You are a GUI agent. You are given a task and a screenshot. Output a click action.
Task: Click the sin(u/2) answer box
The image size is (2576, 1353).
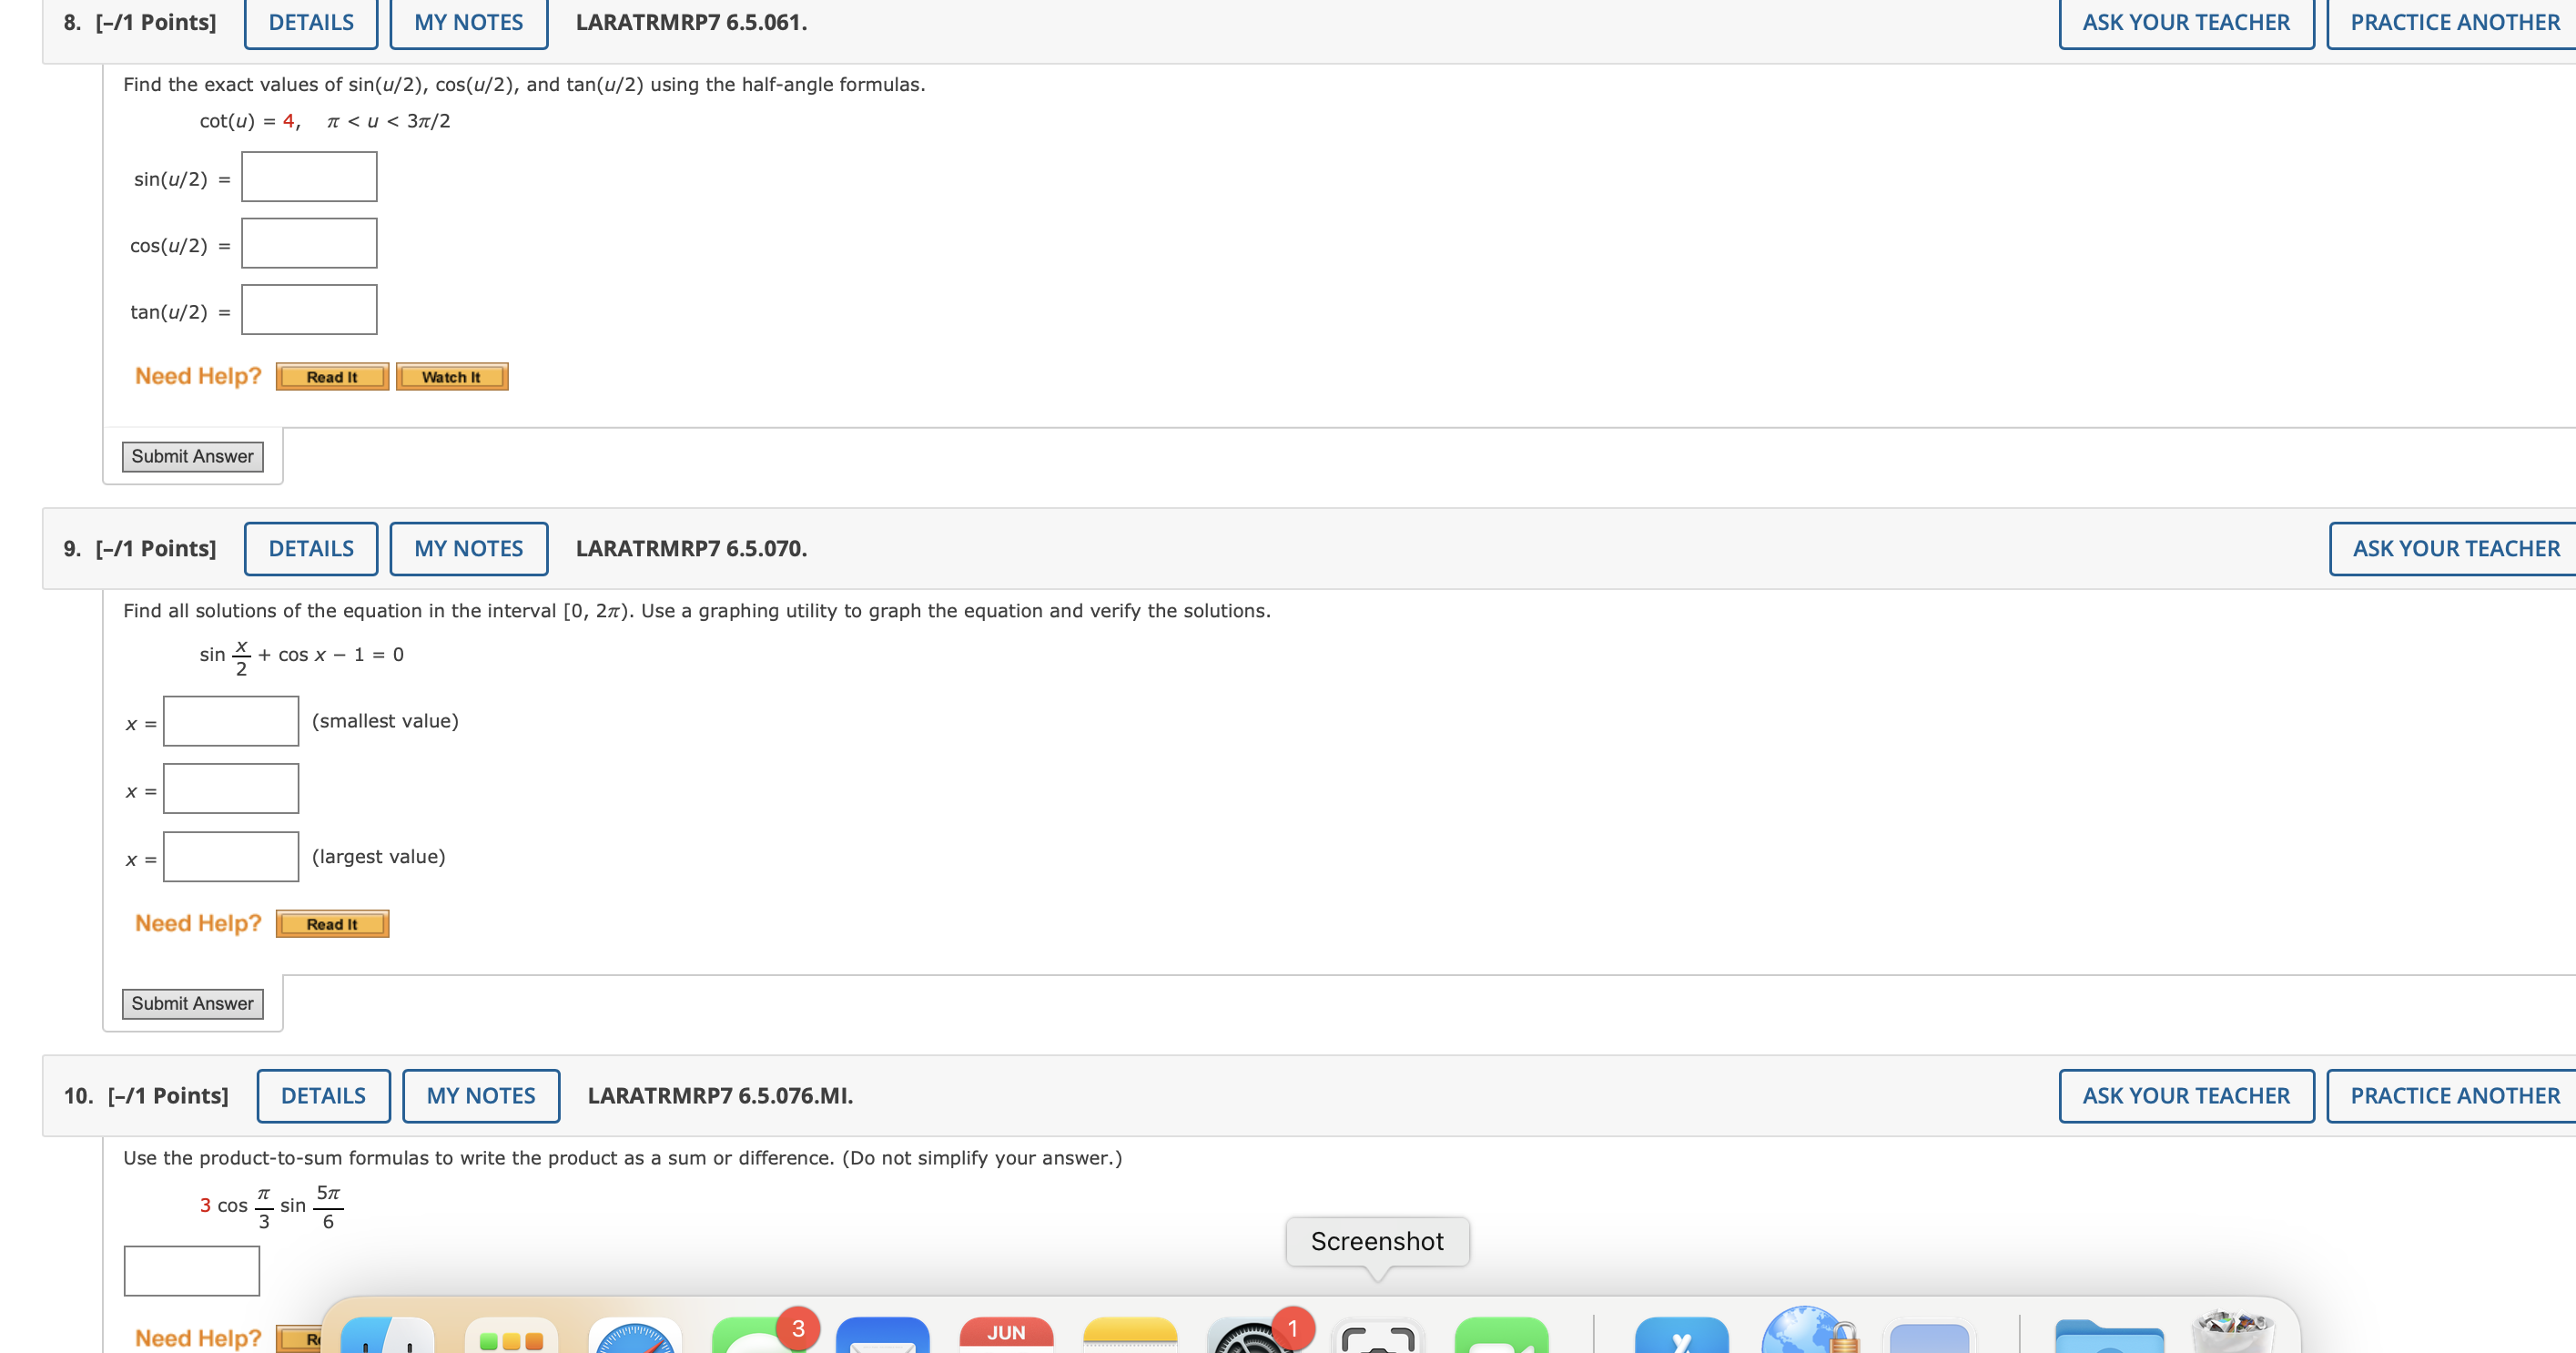point(309,177)
